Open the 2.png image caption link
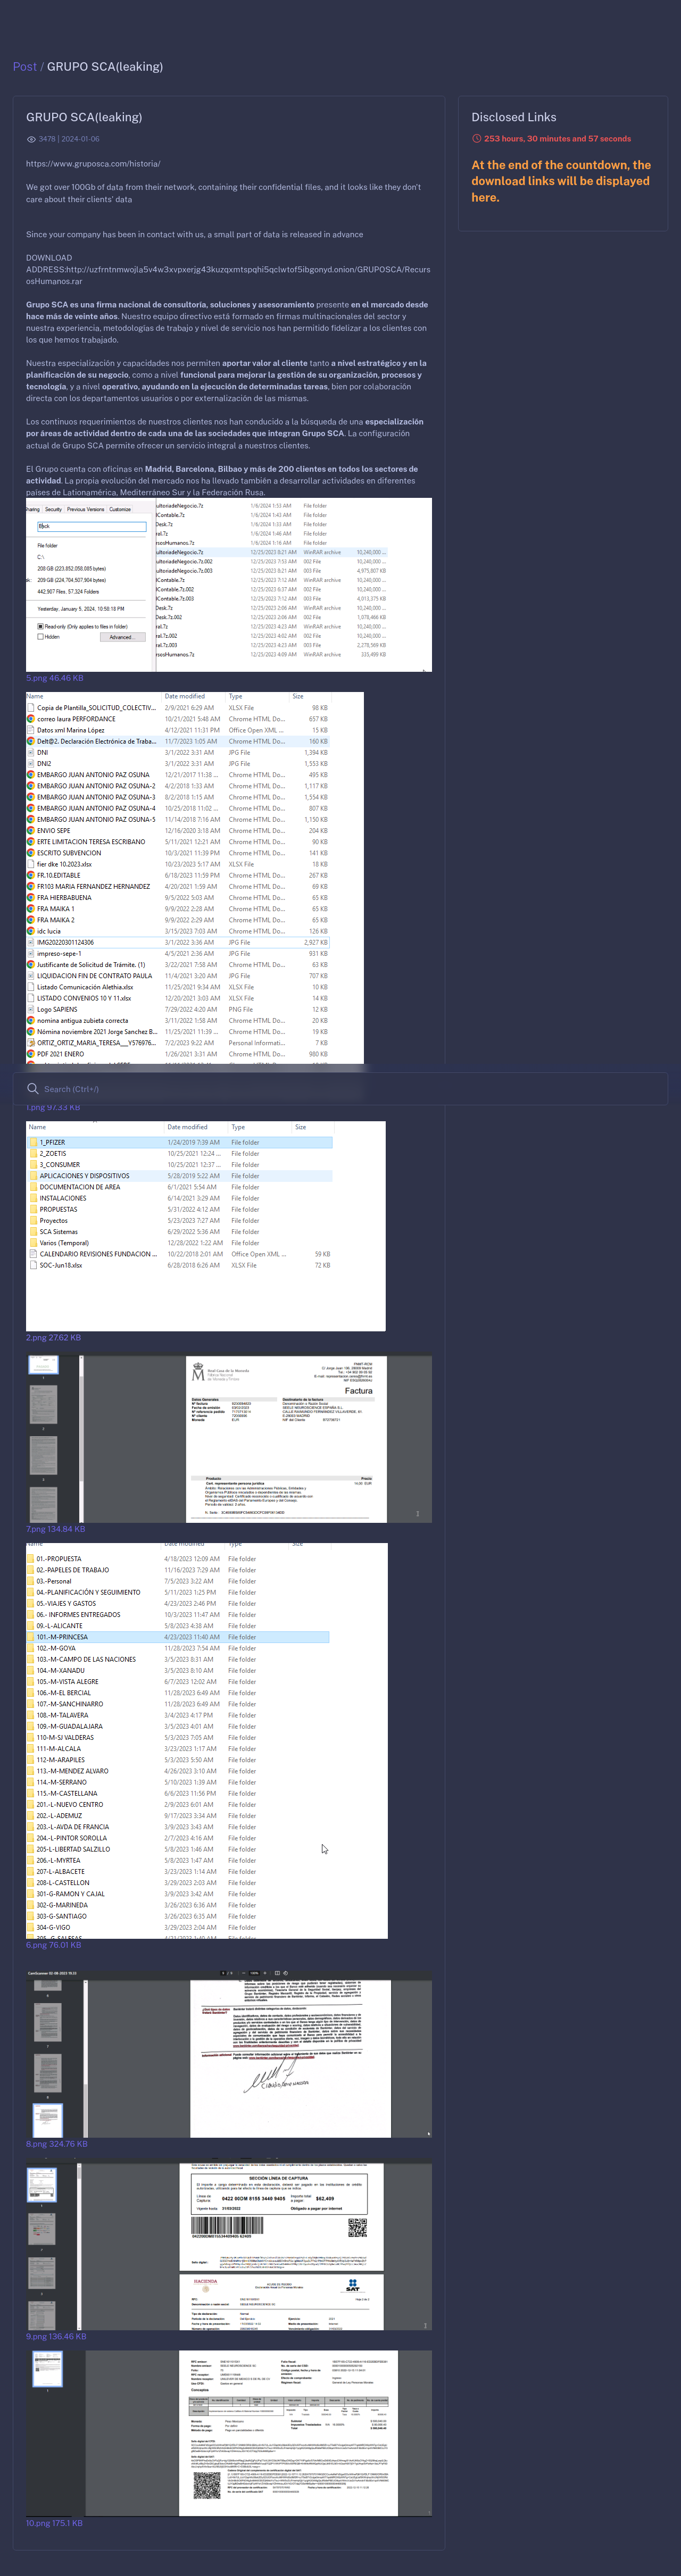The height and width of the screenshot is (2576, 681). coord(53,1337)
